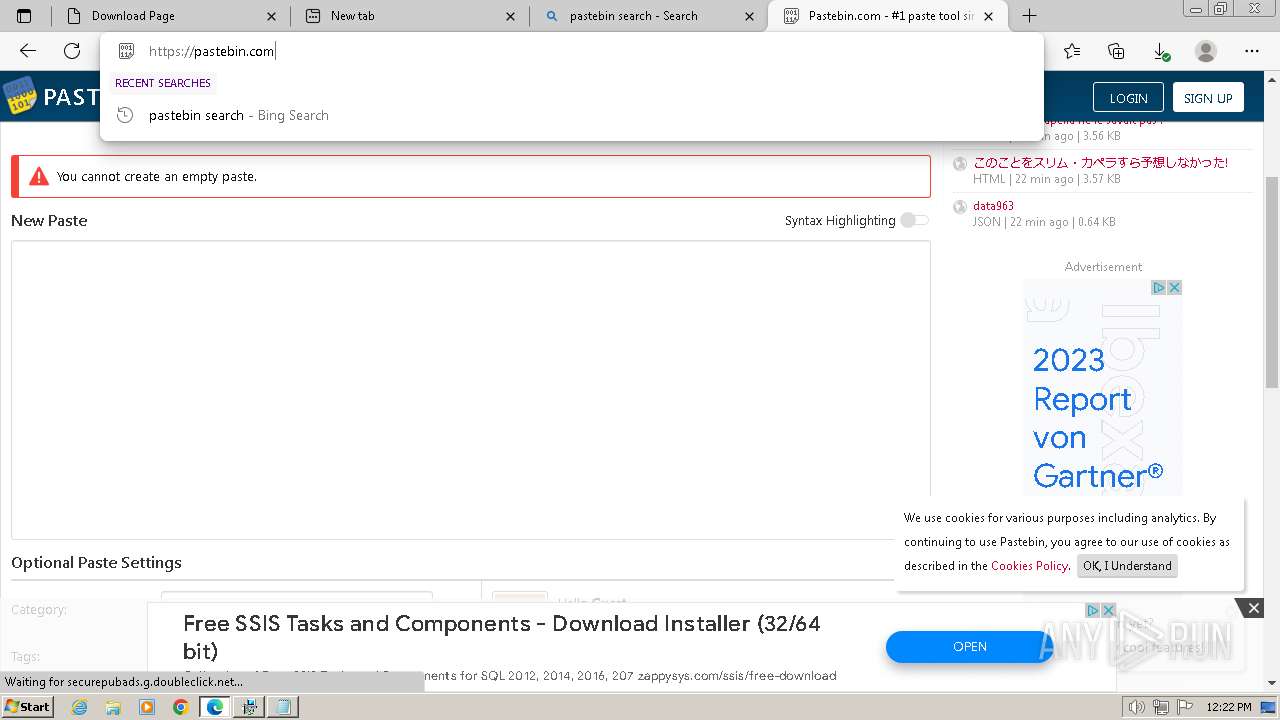Image resolution: width=1280 pixels, height=720 pixels.
Task: Choose the pastebin search suggestion
Action: (x=572, y=115)
